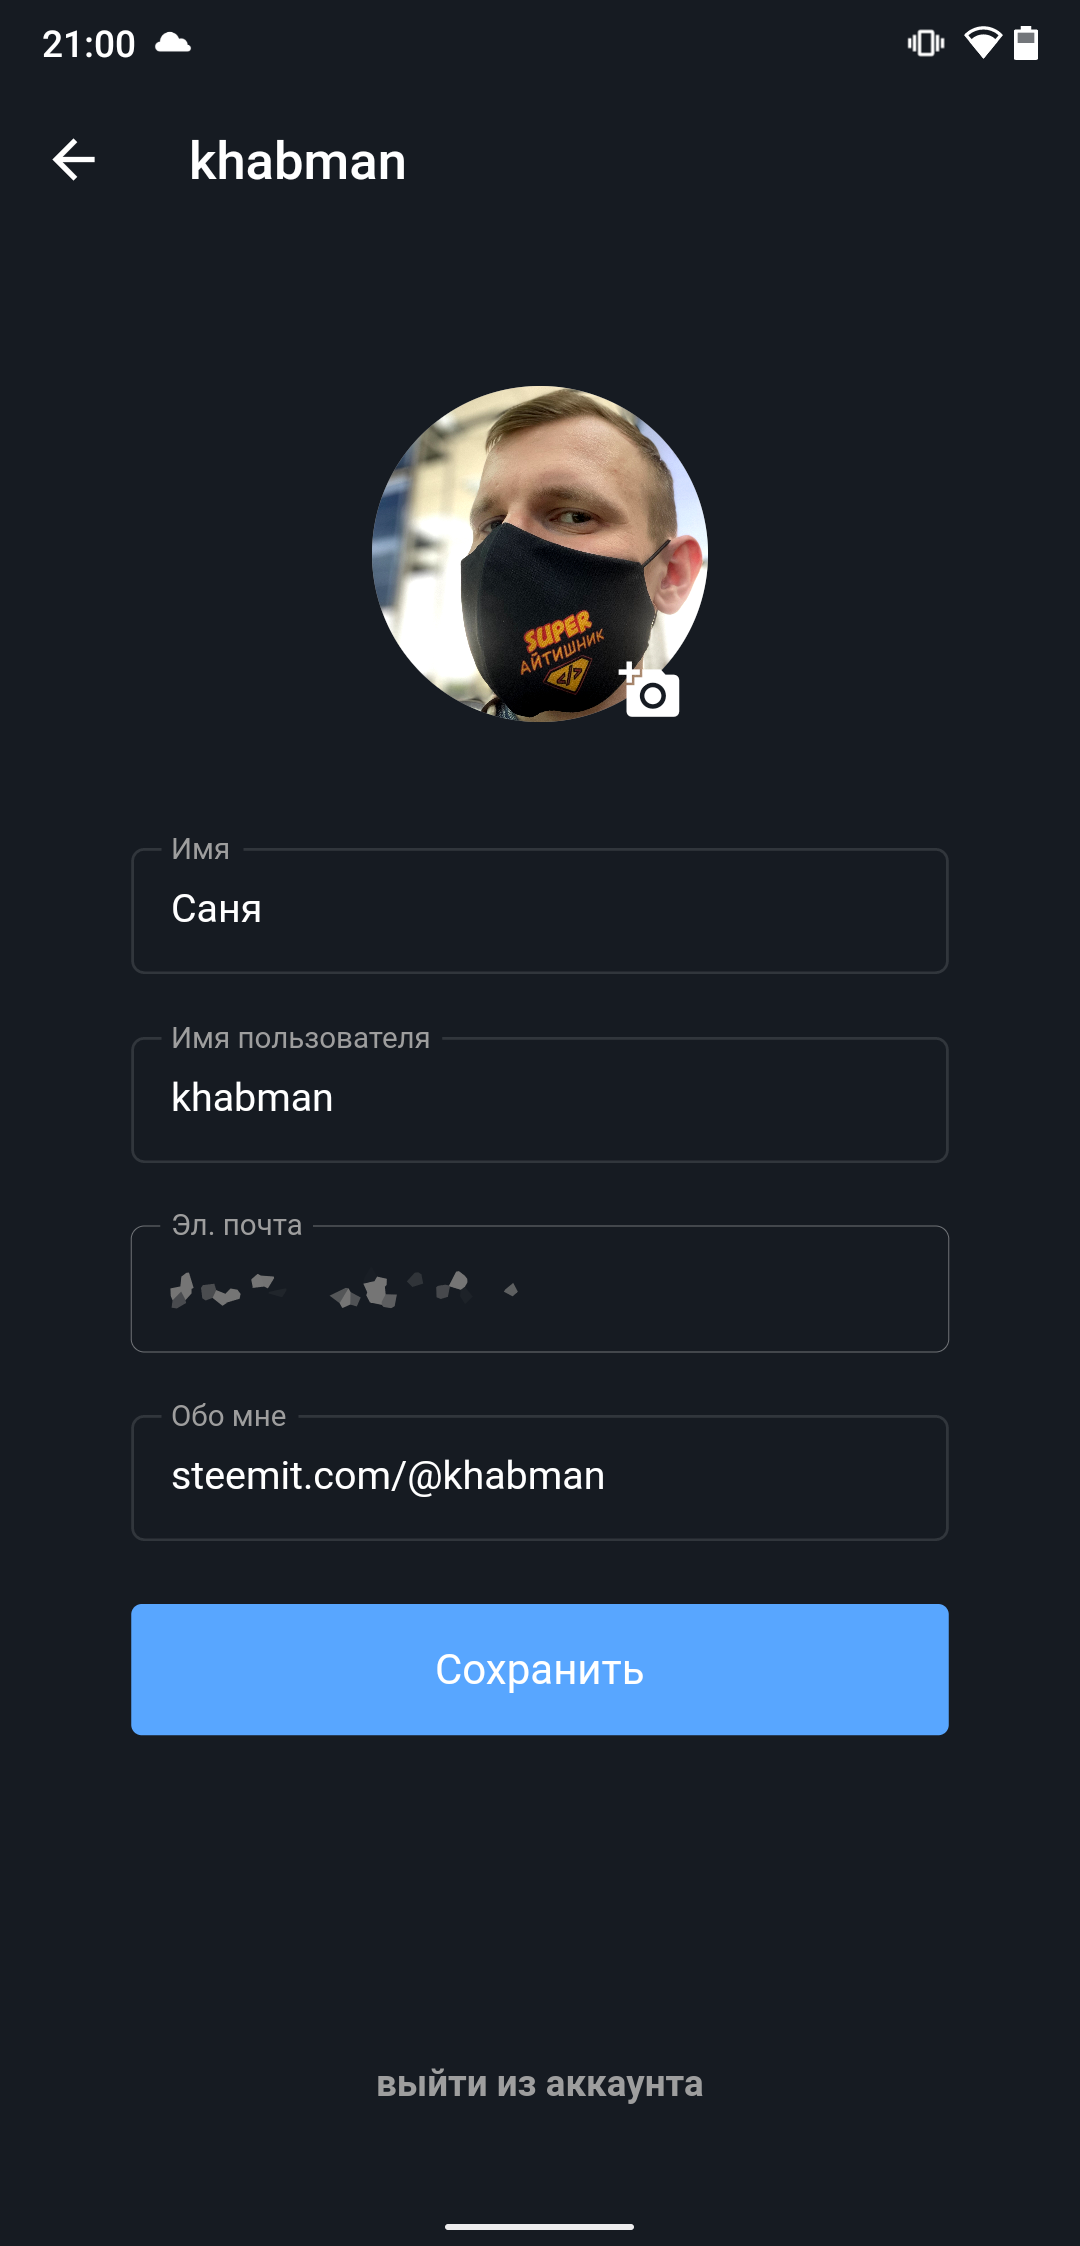This screenshot has width=1080, height=2246.
Task: Click the Сохранить save button
Action: coord(540,1669)
